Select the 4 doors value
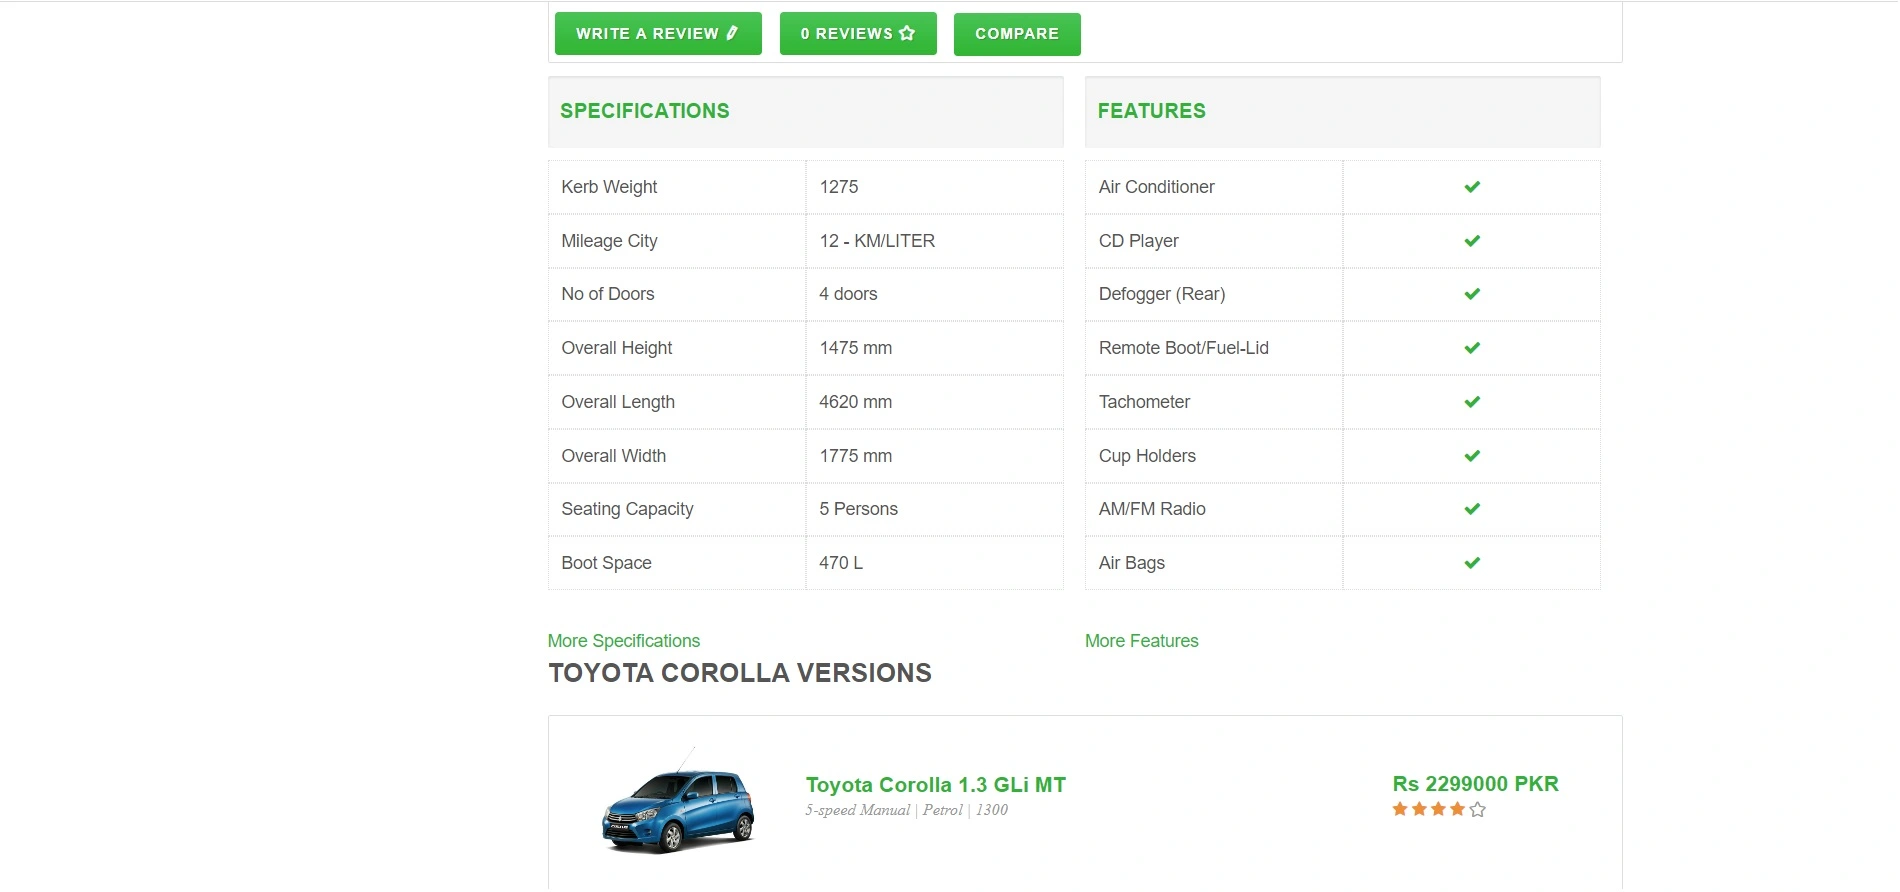 848,294
